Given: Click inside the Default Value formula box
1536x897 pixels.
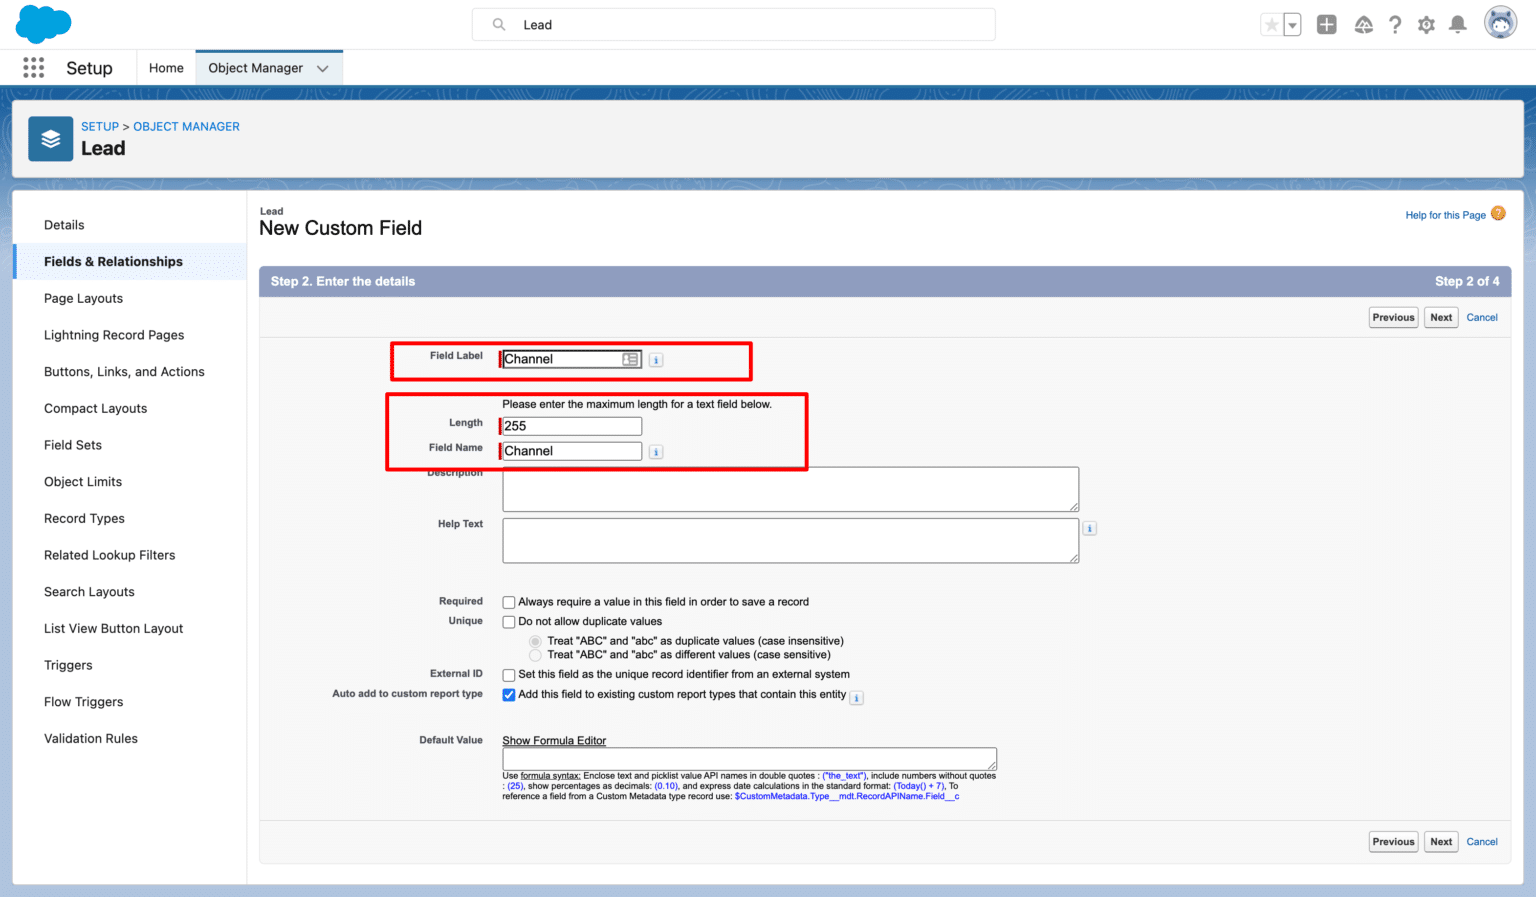Looking at the screenshot, I should click(x=748, y=759).
